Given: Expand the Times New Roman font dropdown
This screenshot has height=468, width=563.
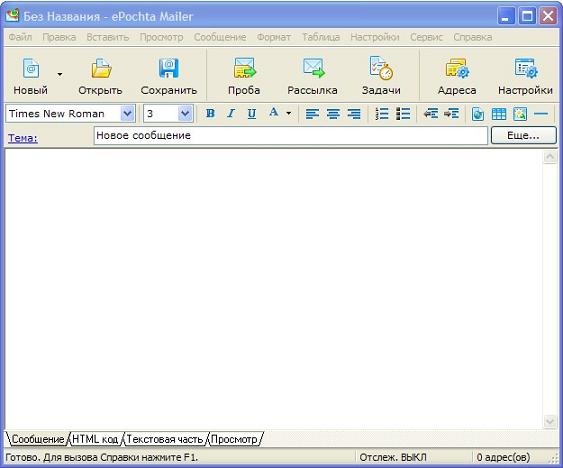Looking at the screenshot, I should [x=127, y=114].
